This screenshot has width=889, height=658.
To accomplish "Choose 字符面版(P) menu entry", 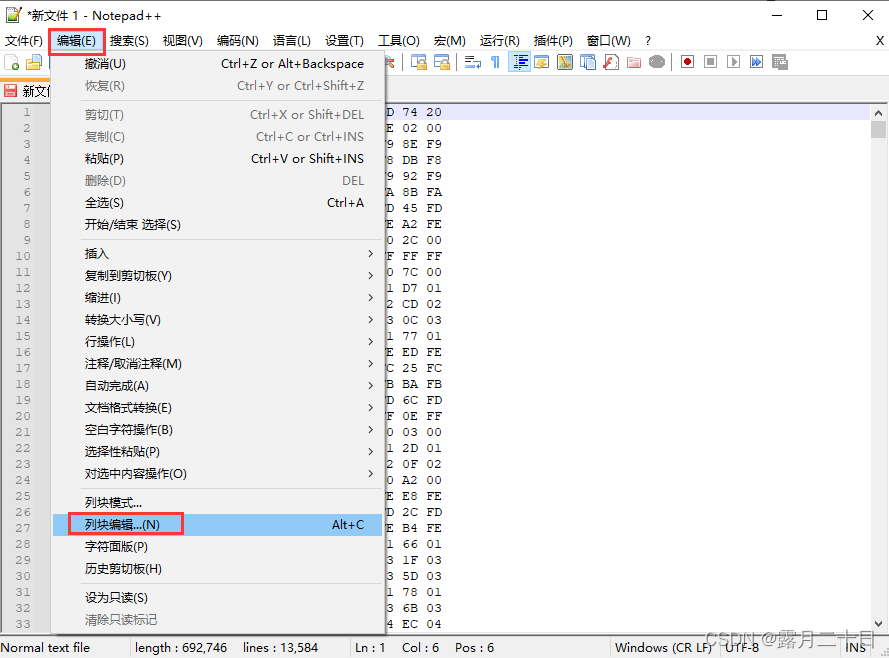I will coord(218,547).
